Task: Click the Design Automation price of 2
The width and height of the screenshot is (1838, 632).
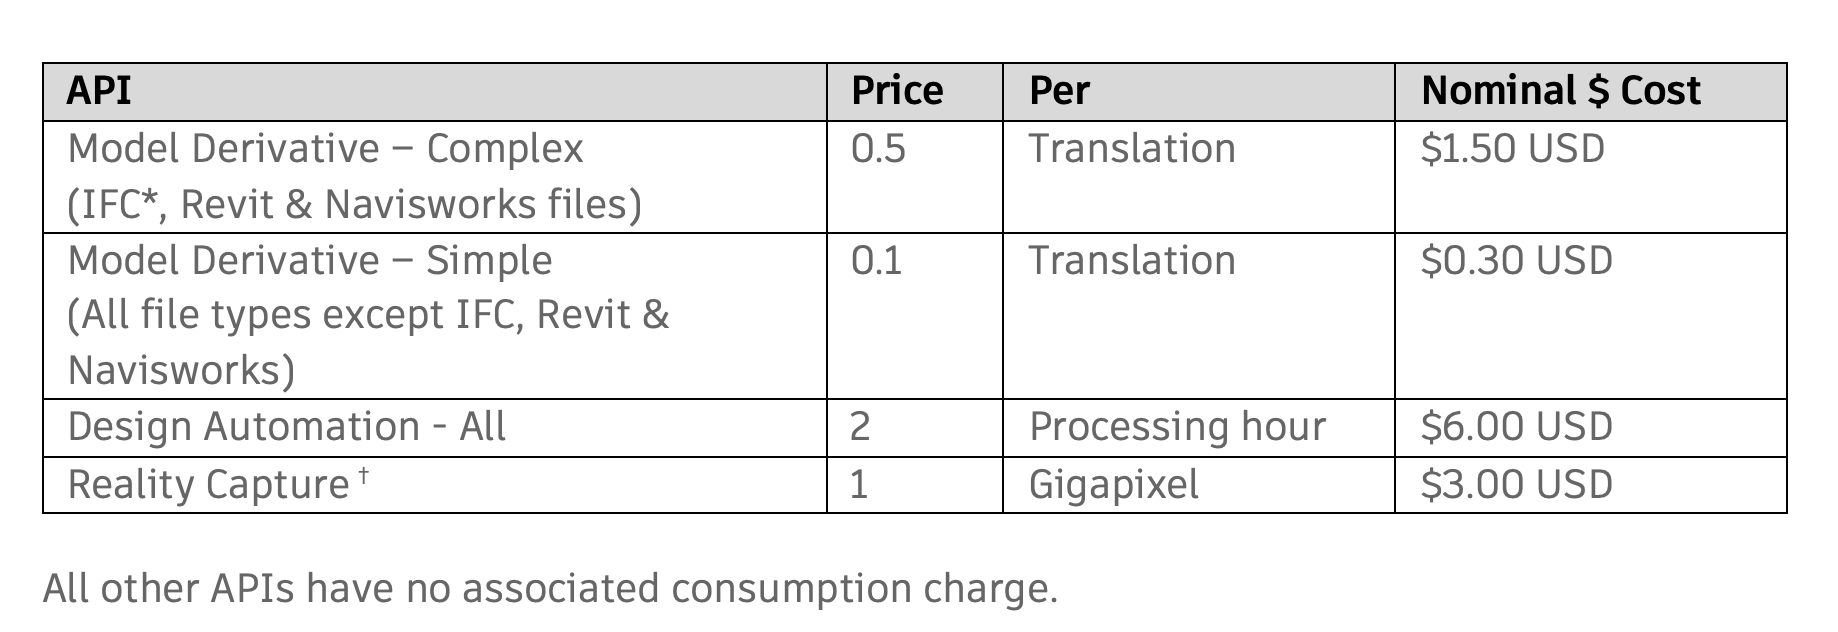Action: point(860,427)
